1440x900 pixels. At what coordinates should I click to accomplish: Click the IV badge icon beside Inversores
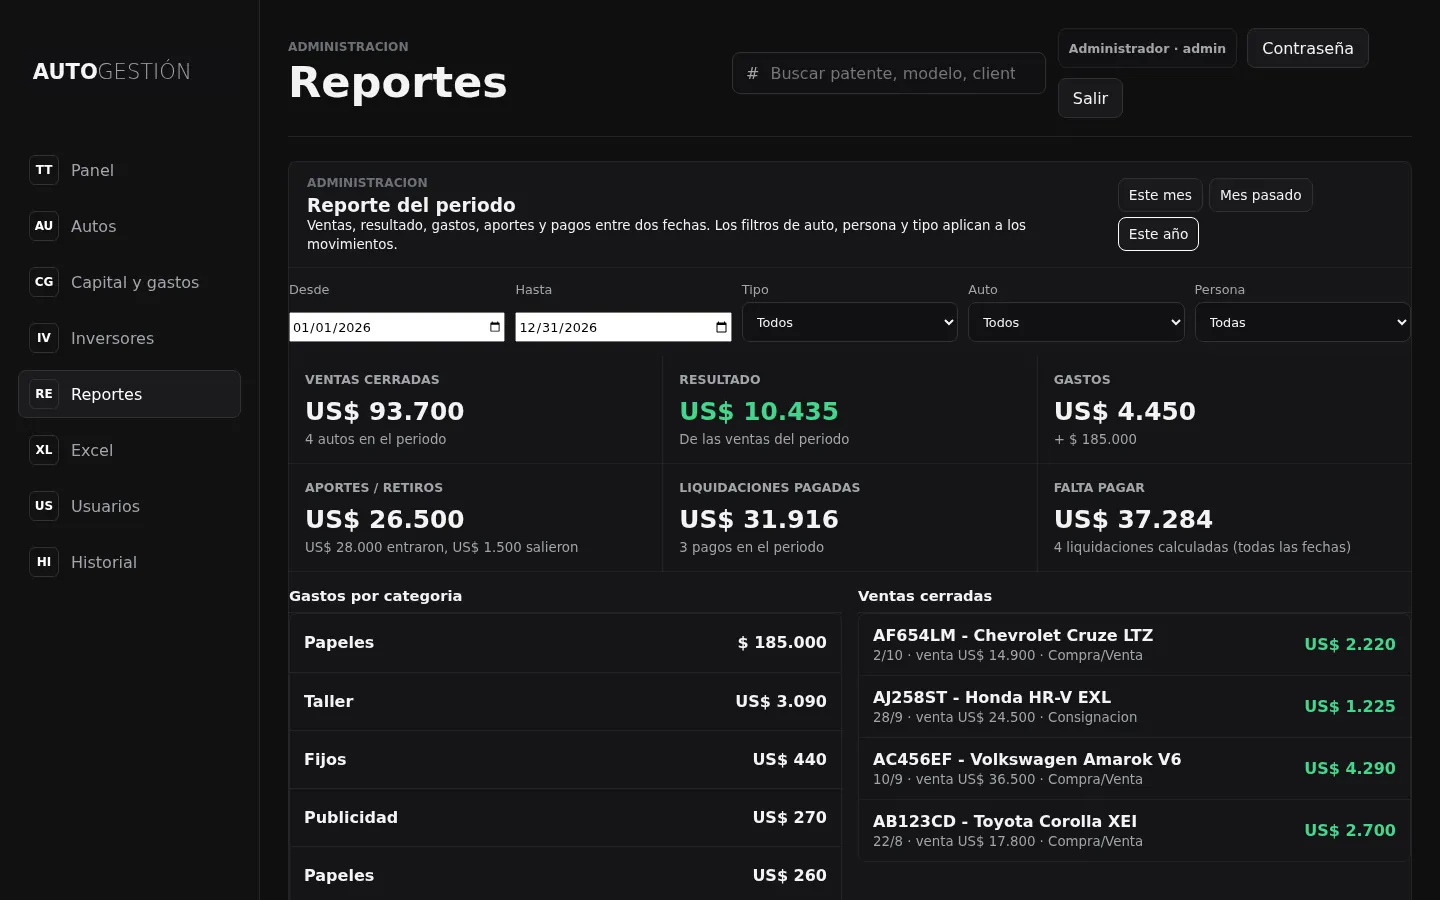pyautogui.click(x=44, y=338)
